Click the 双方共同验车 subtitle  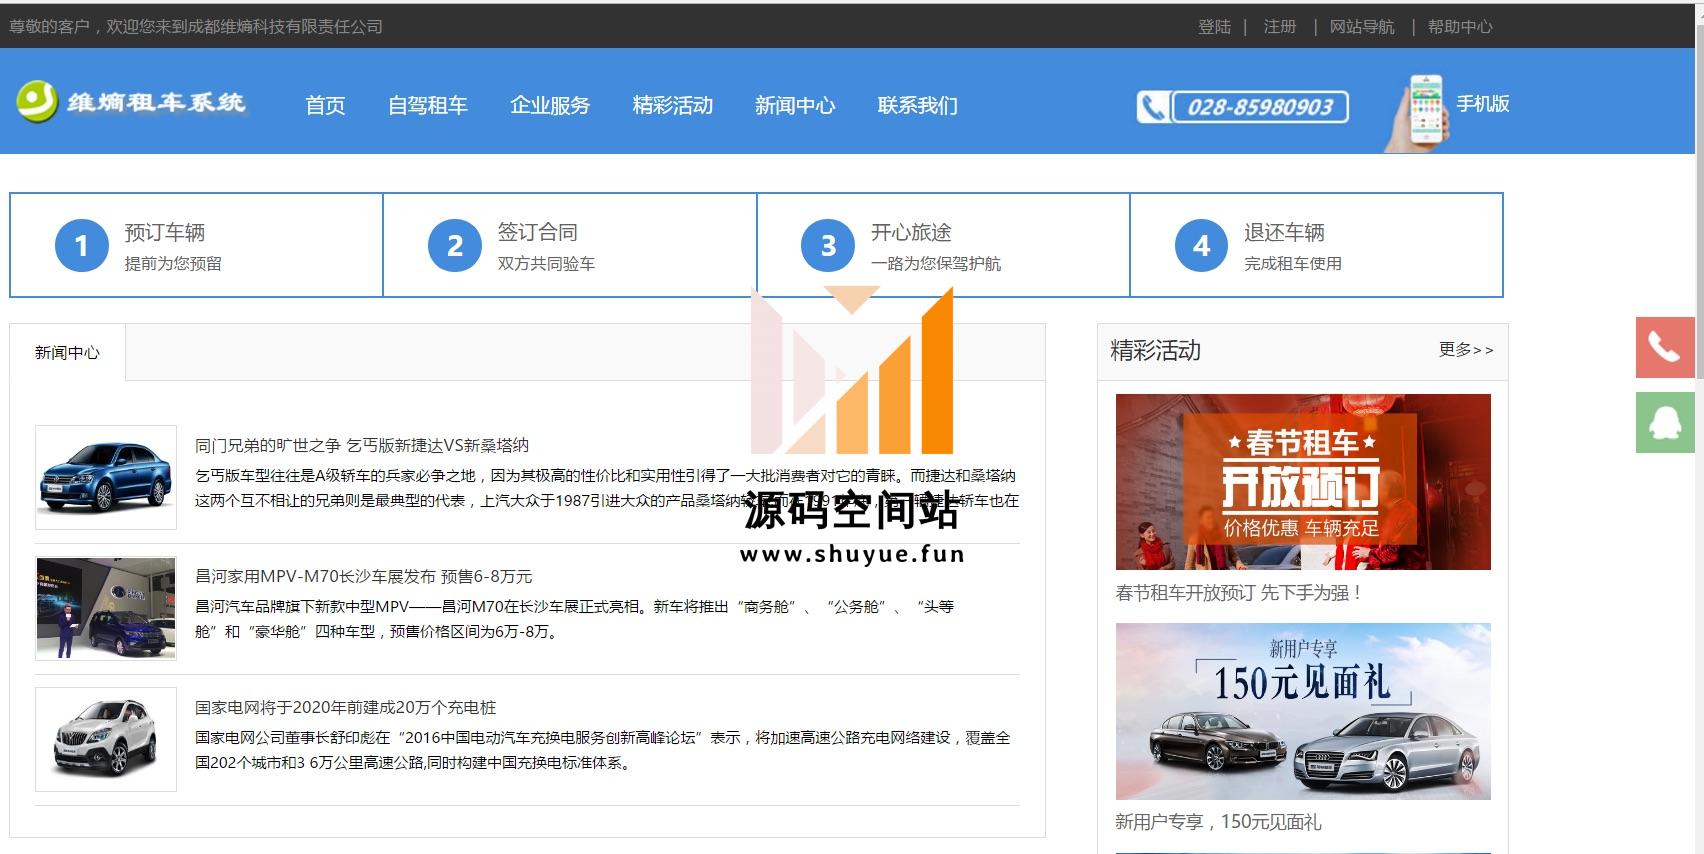pos(546,264)
